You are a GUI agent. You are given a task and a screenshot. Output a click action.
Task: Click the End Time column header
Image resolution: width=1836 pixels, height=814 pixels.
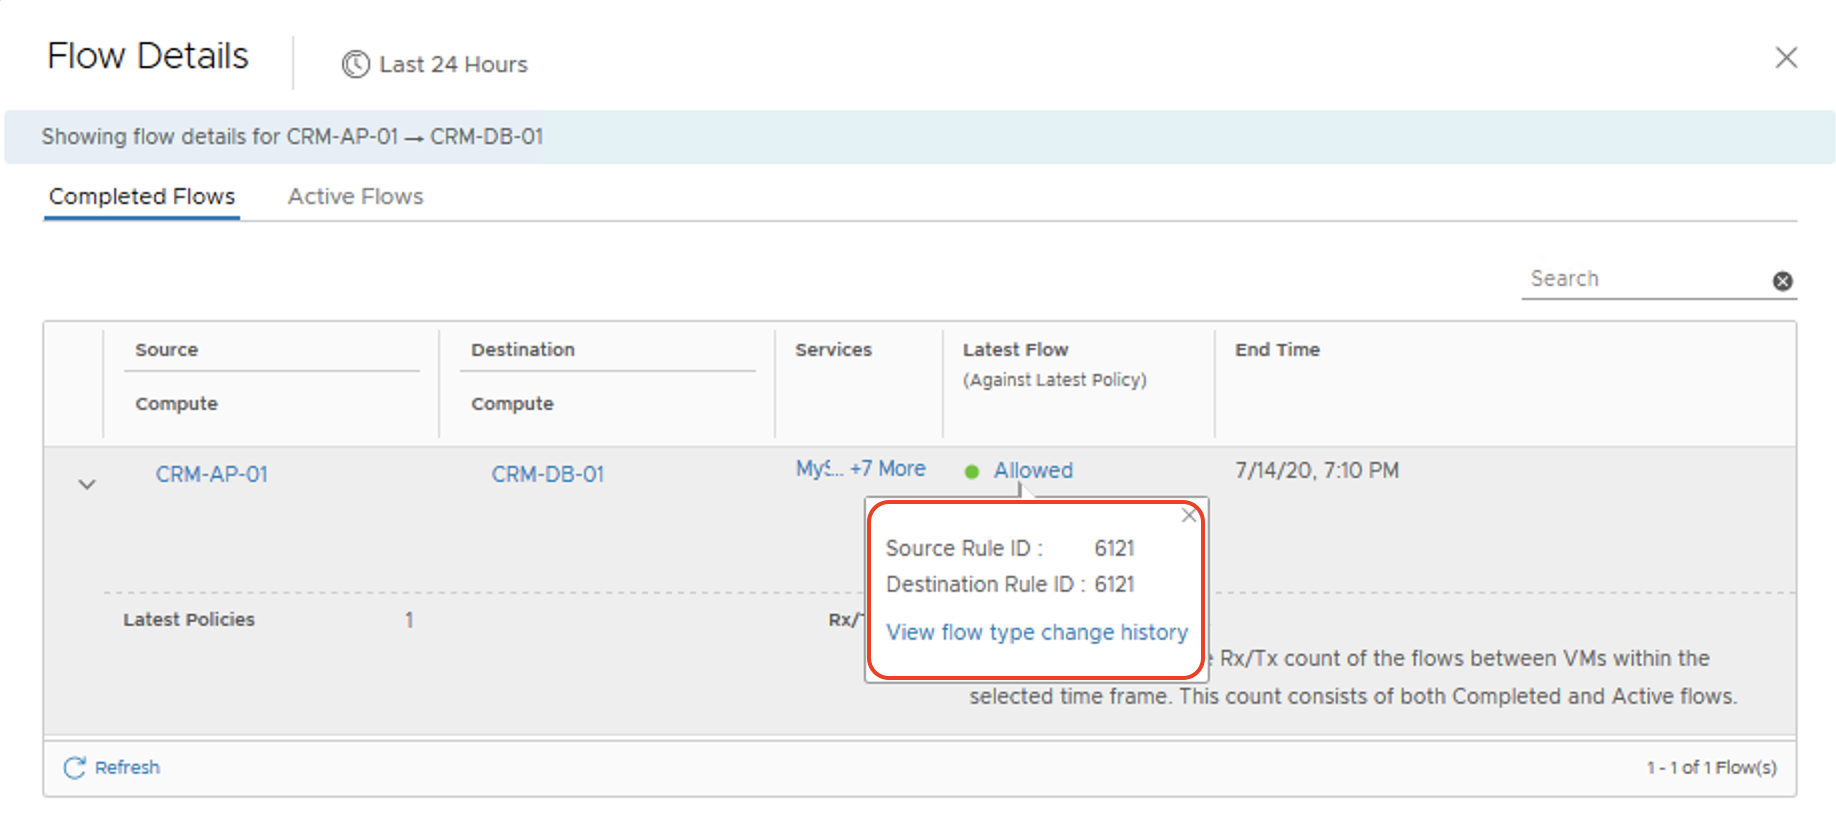click(1277, 350)
